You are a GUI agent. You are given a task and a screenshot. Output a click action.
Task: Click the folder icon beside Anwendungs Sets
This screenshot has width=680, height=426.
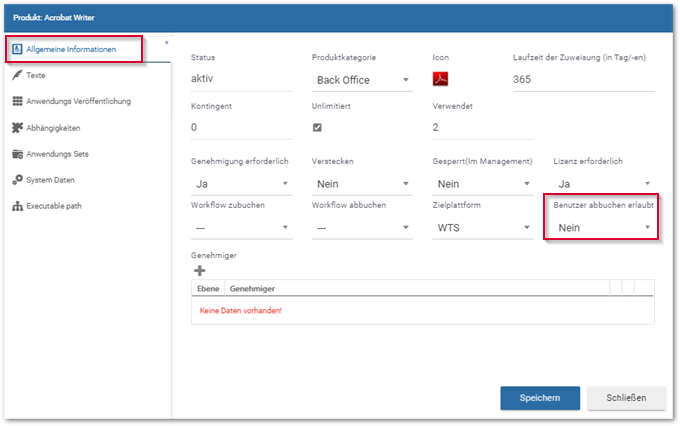(17, 154)
